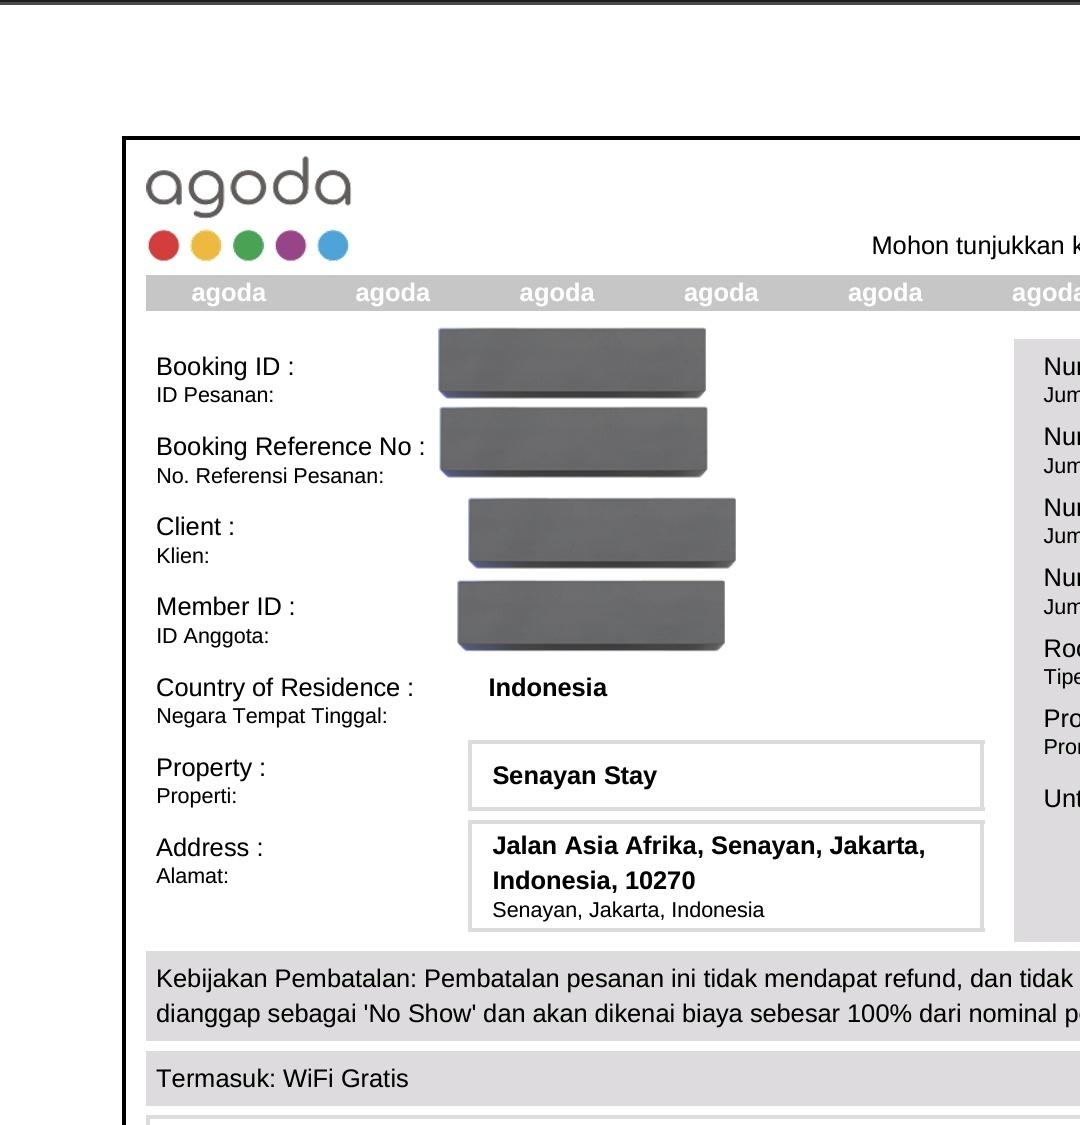Click the 'Address :' label
The image size is (1080, 1125).
click(x=210, y=848)
